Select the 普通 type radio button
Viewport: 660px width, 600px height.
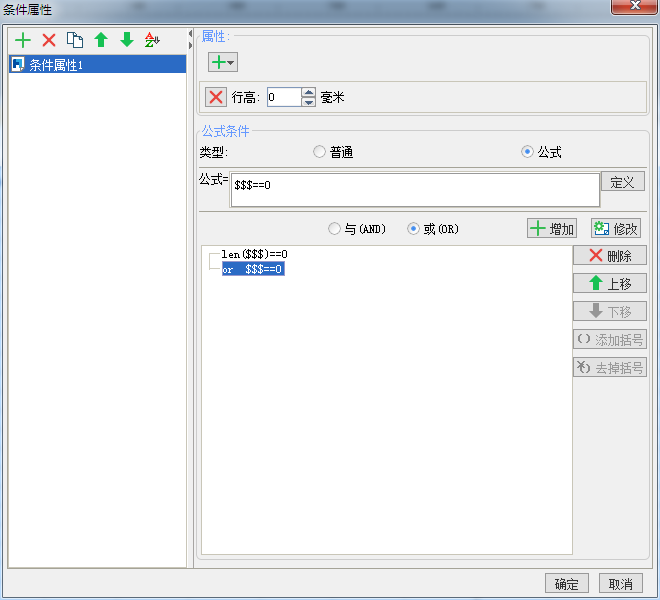[x=319, y=152]
